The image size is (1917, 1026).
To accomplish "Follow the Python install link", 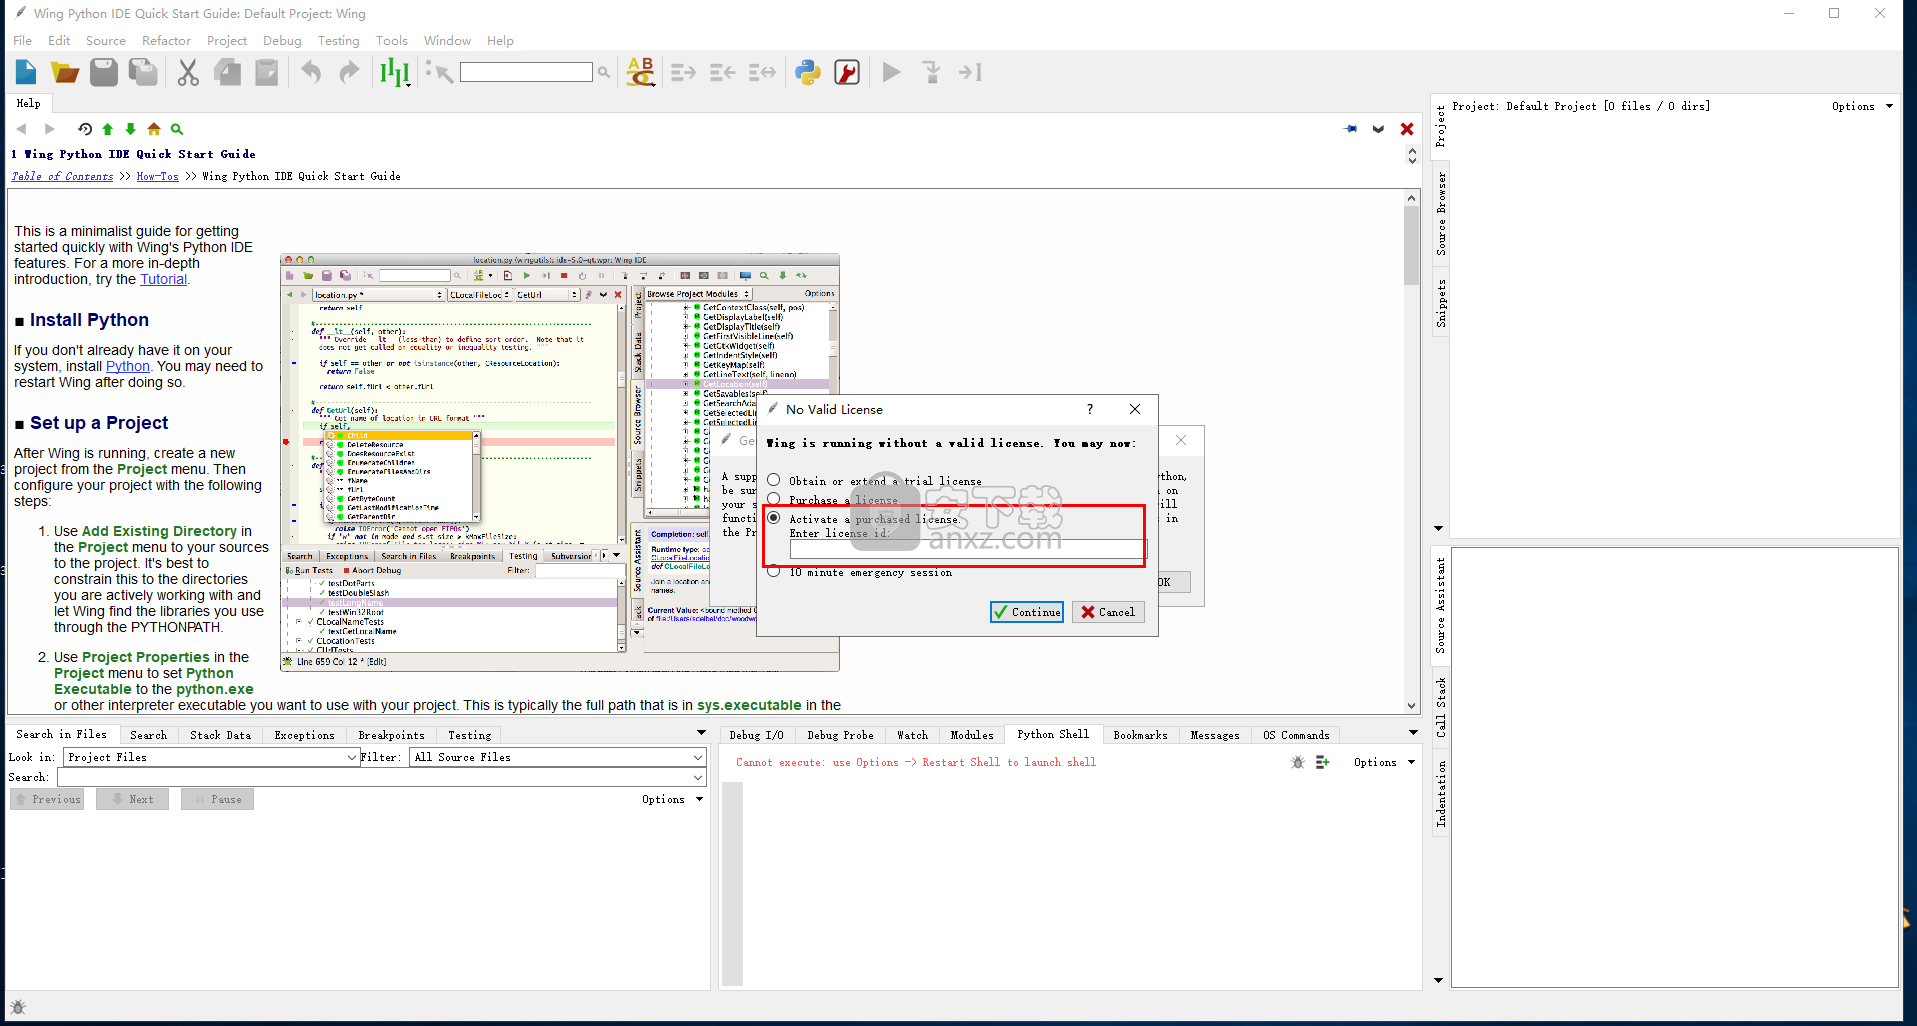I will pos(128,366).
